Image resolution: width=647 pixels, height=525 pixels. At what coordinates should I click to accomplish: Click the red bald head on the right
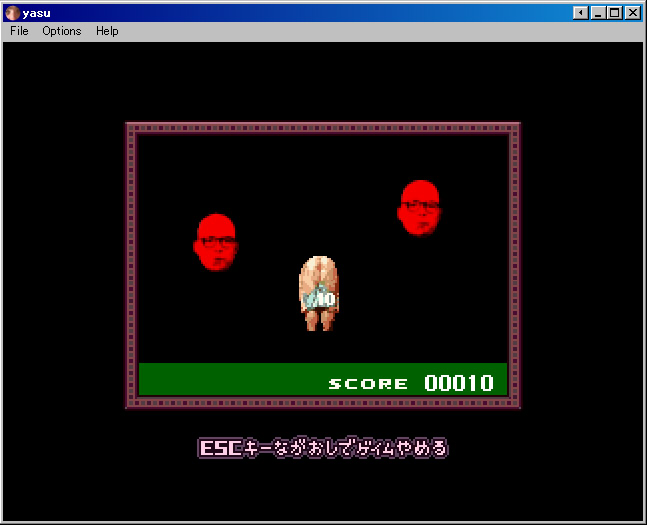(x=419, y=208)
